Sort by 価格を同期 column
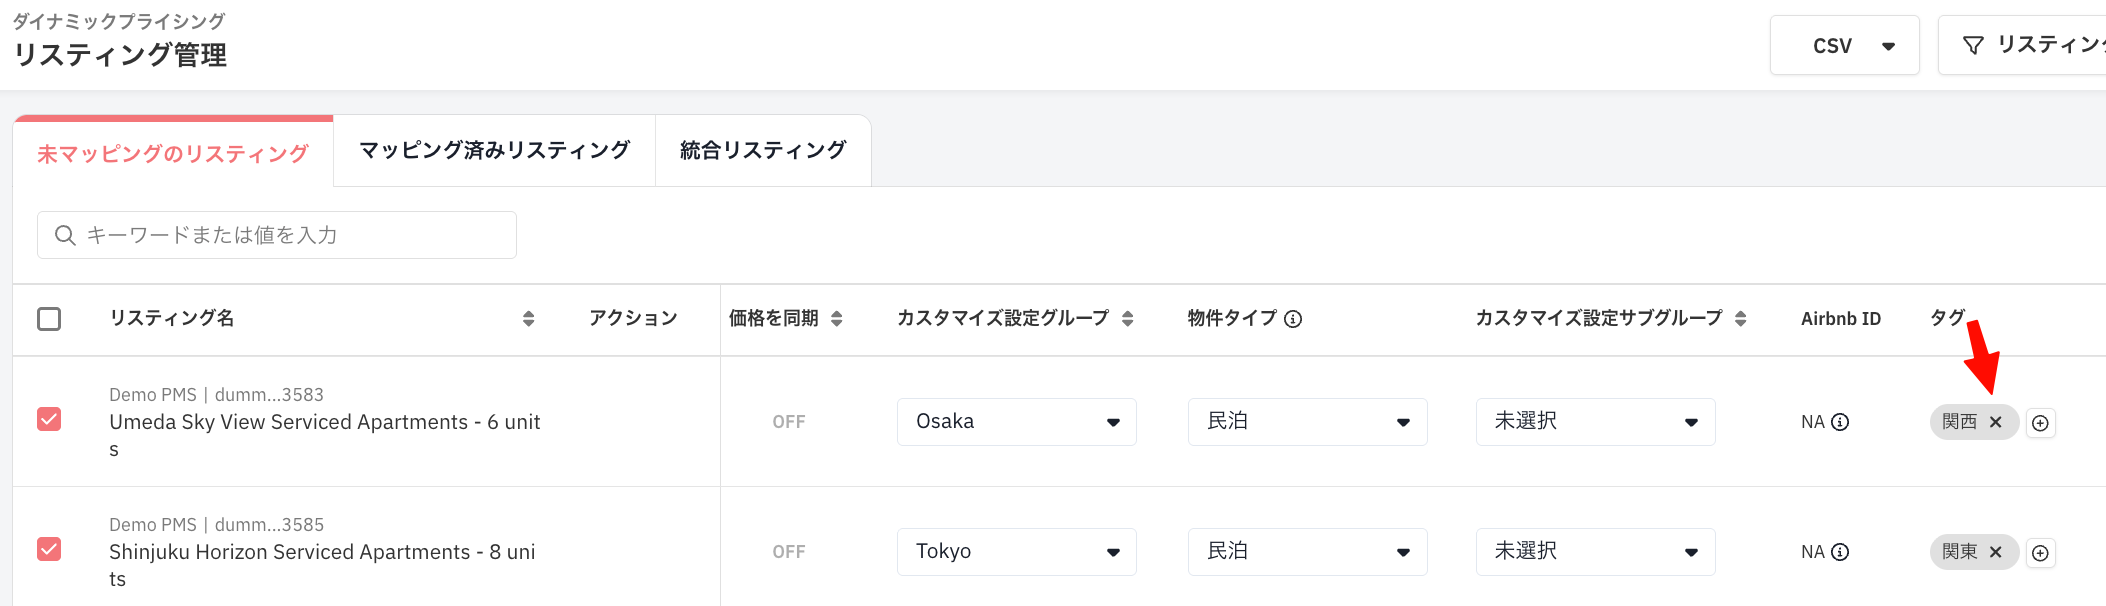This screenshot has width=2106, height=606. 836,319
